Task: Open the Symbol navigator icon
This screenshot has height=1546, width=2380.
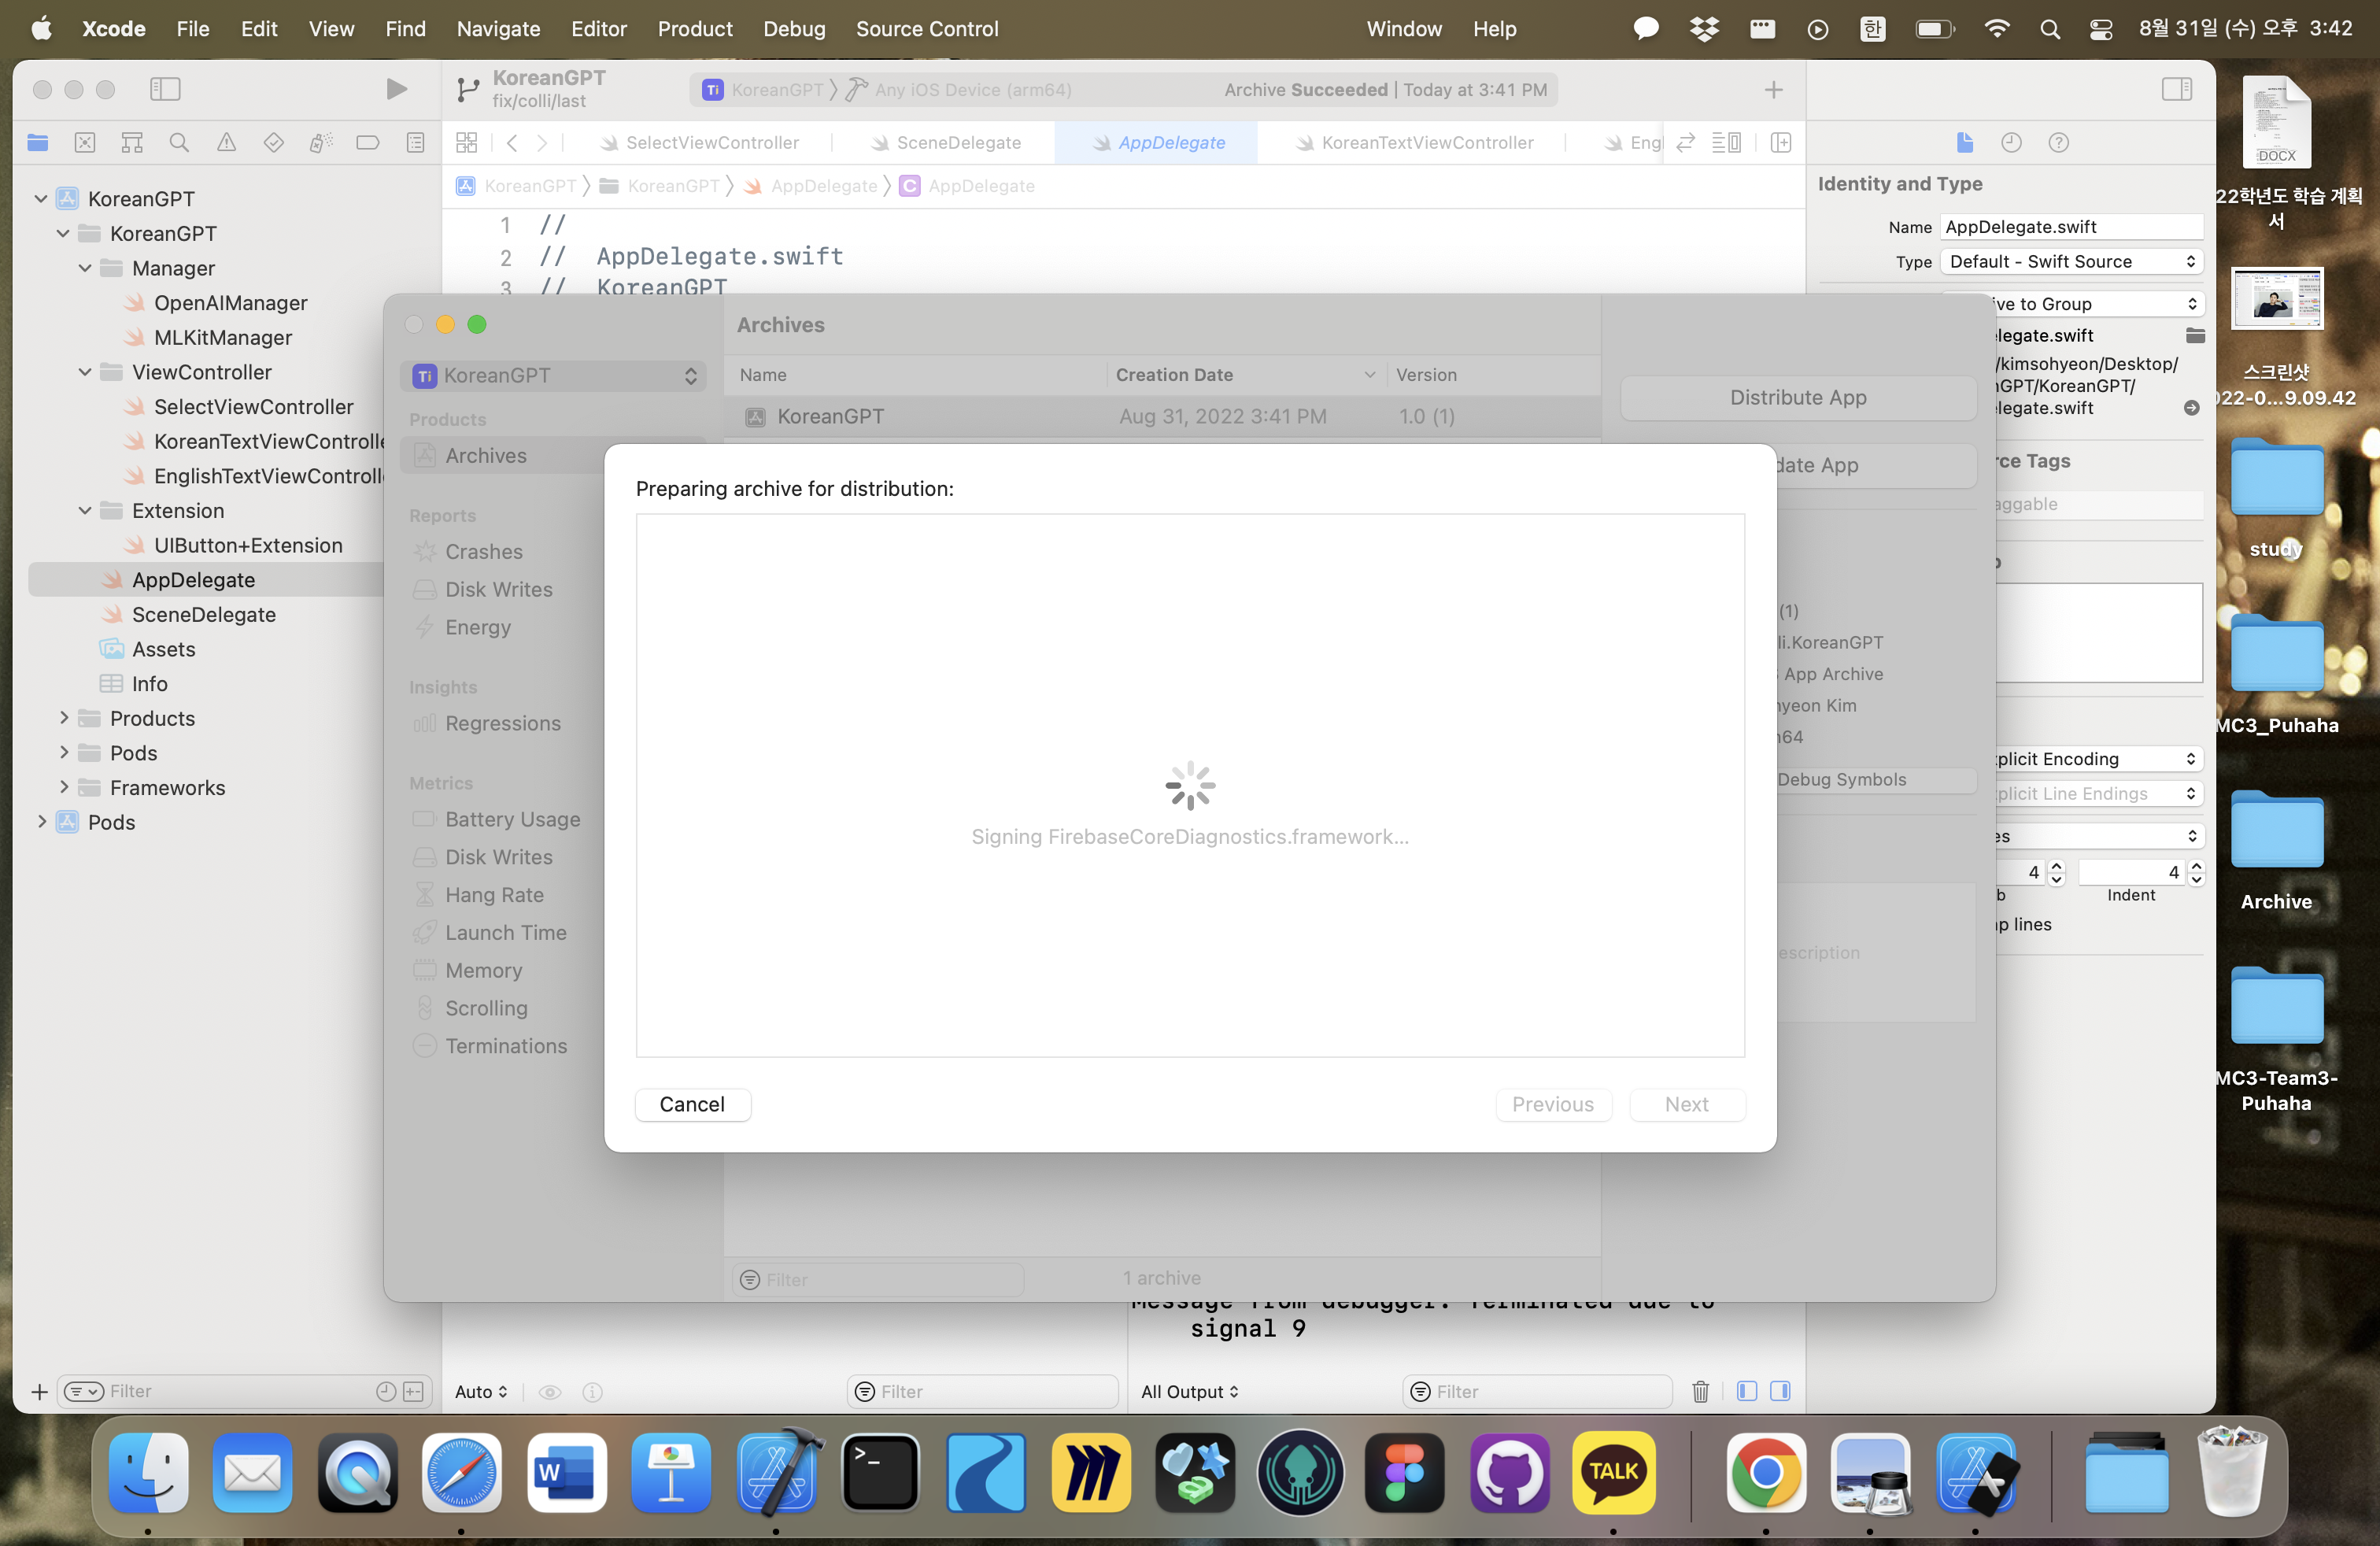Action: pos(132,142)
